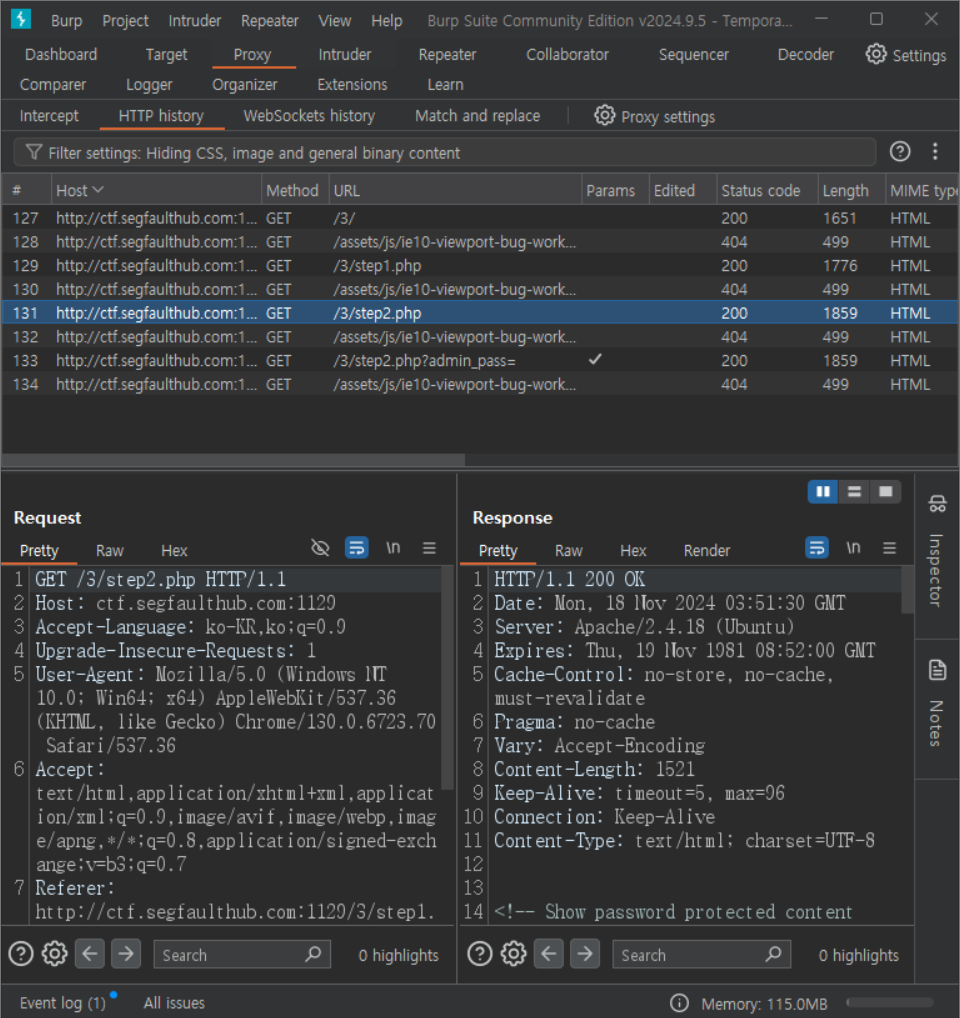Open Proxy settings gear icon
Image resolution: width=960 pixels, height=1018 pixels.
click(x=604, y=116)
